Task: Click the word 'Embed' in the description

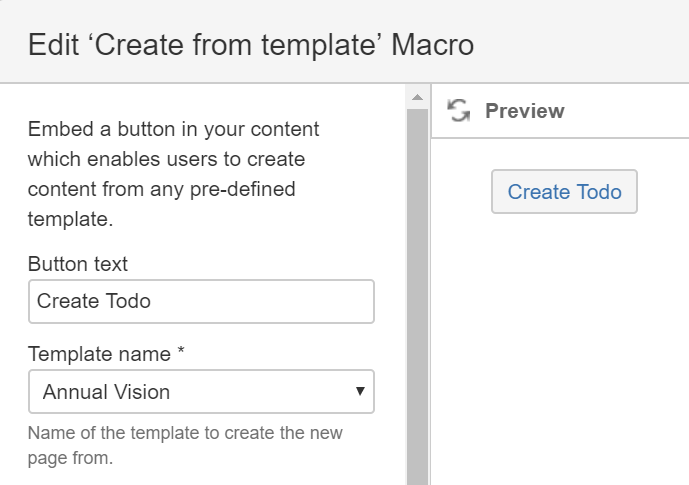Action: (57, 130)
